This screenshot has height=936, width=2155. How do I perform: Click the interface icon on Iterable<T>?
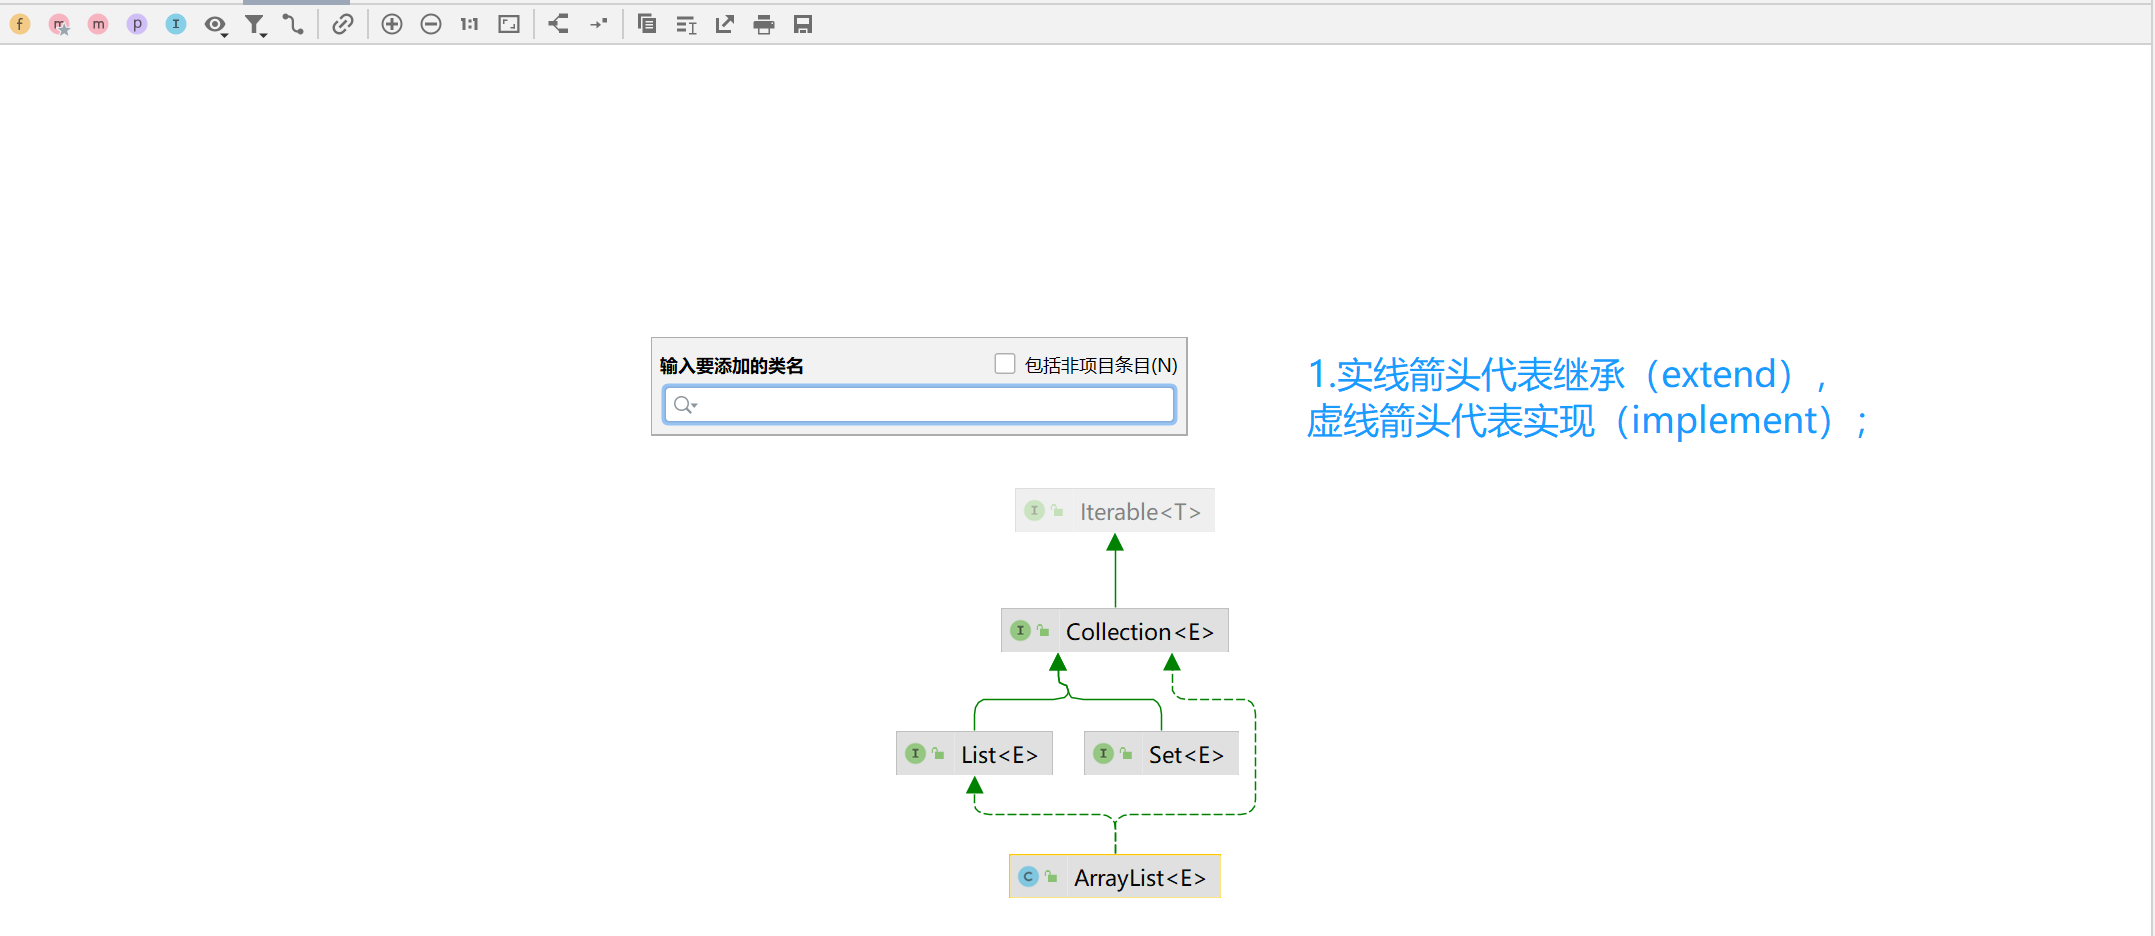[x=1035, y=511]
